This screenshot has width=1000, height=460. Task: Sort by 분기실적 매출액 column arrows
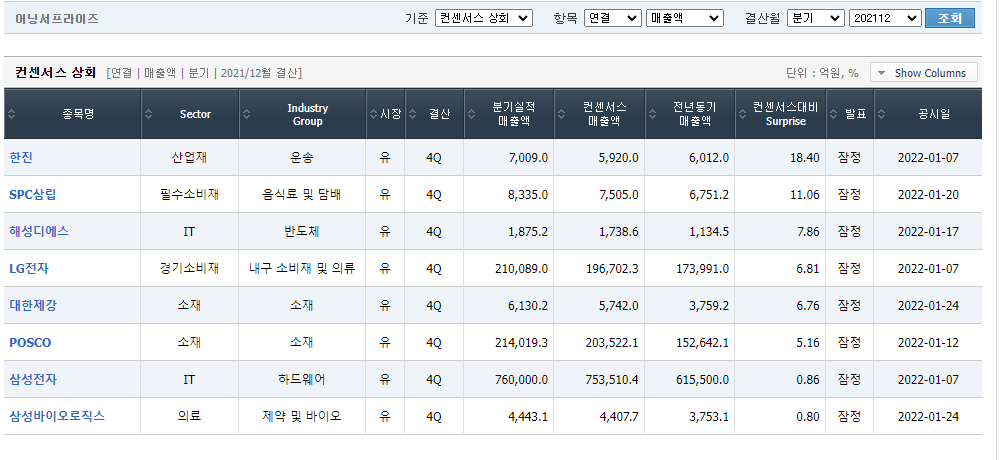[472, 114]
